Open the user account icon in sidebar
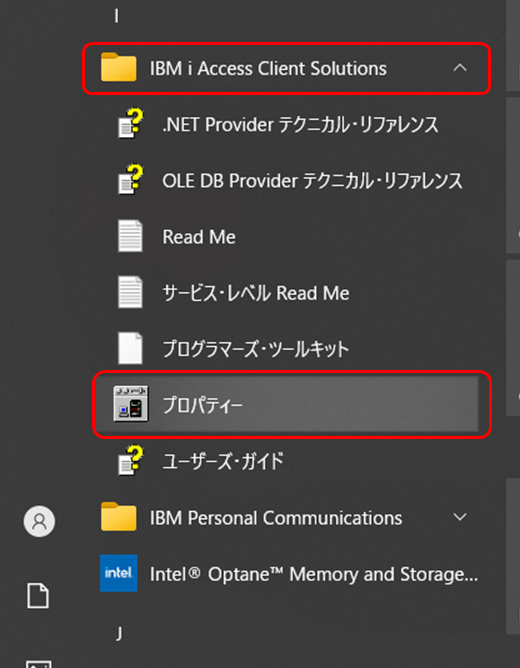Viewport: 520px width, 668px height. pyautogui.click(x=39, y=521)
